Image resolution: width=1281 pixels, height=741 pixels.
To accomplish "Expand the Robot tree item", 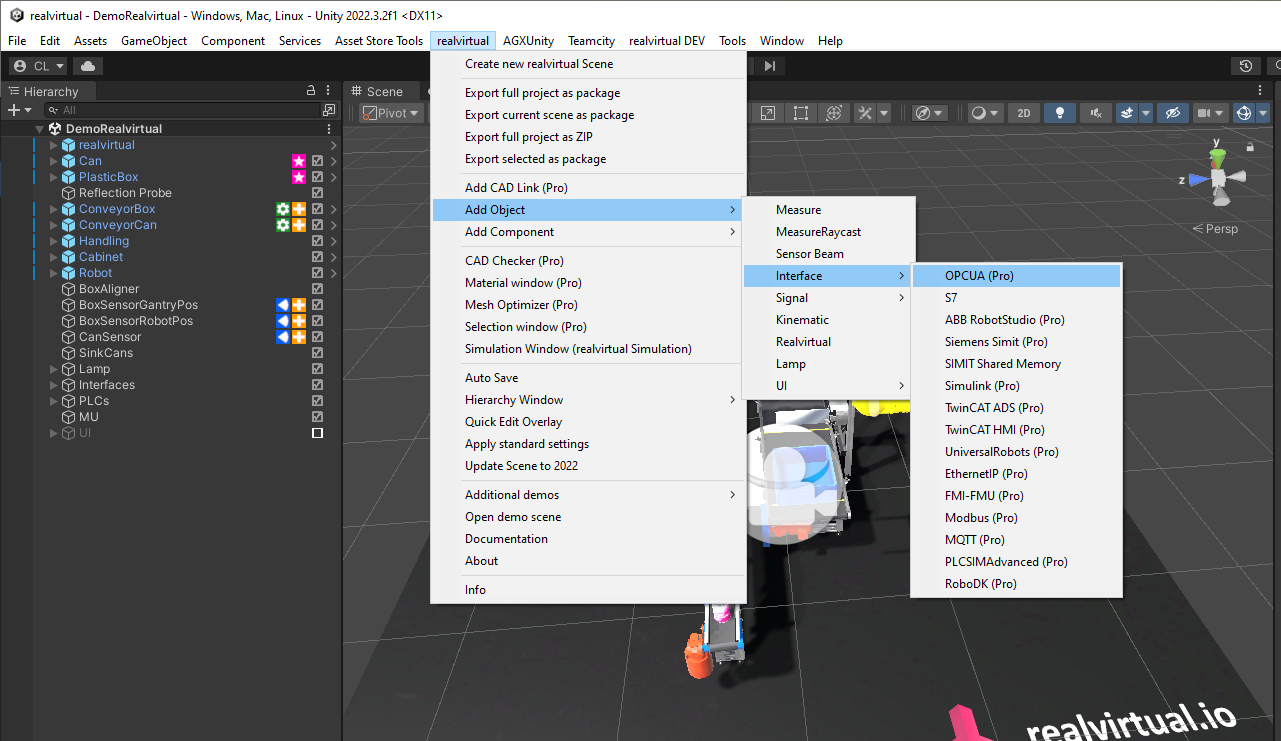I will [x=54, y=273].
